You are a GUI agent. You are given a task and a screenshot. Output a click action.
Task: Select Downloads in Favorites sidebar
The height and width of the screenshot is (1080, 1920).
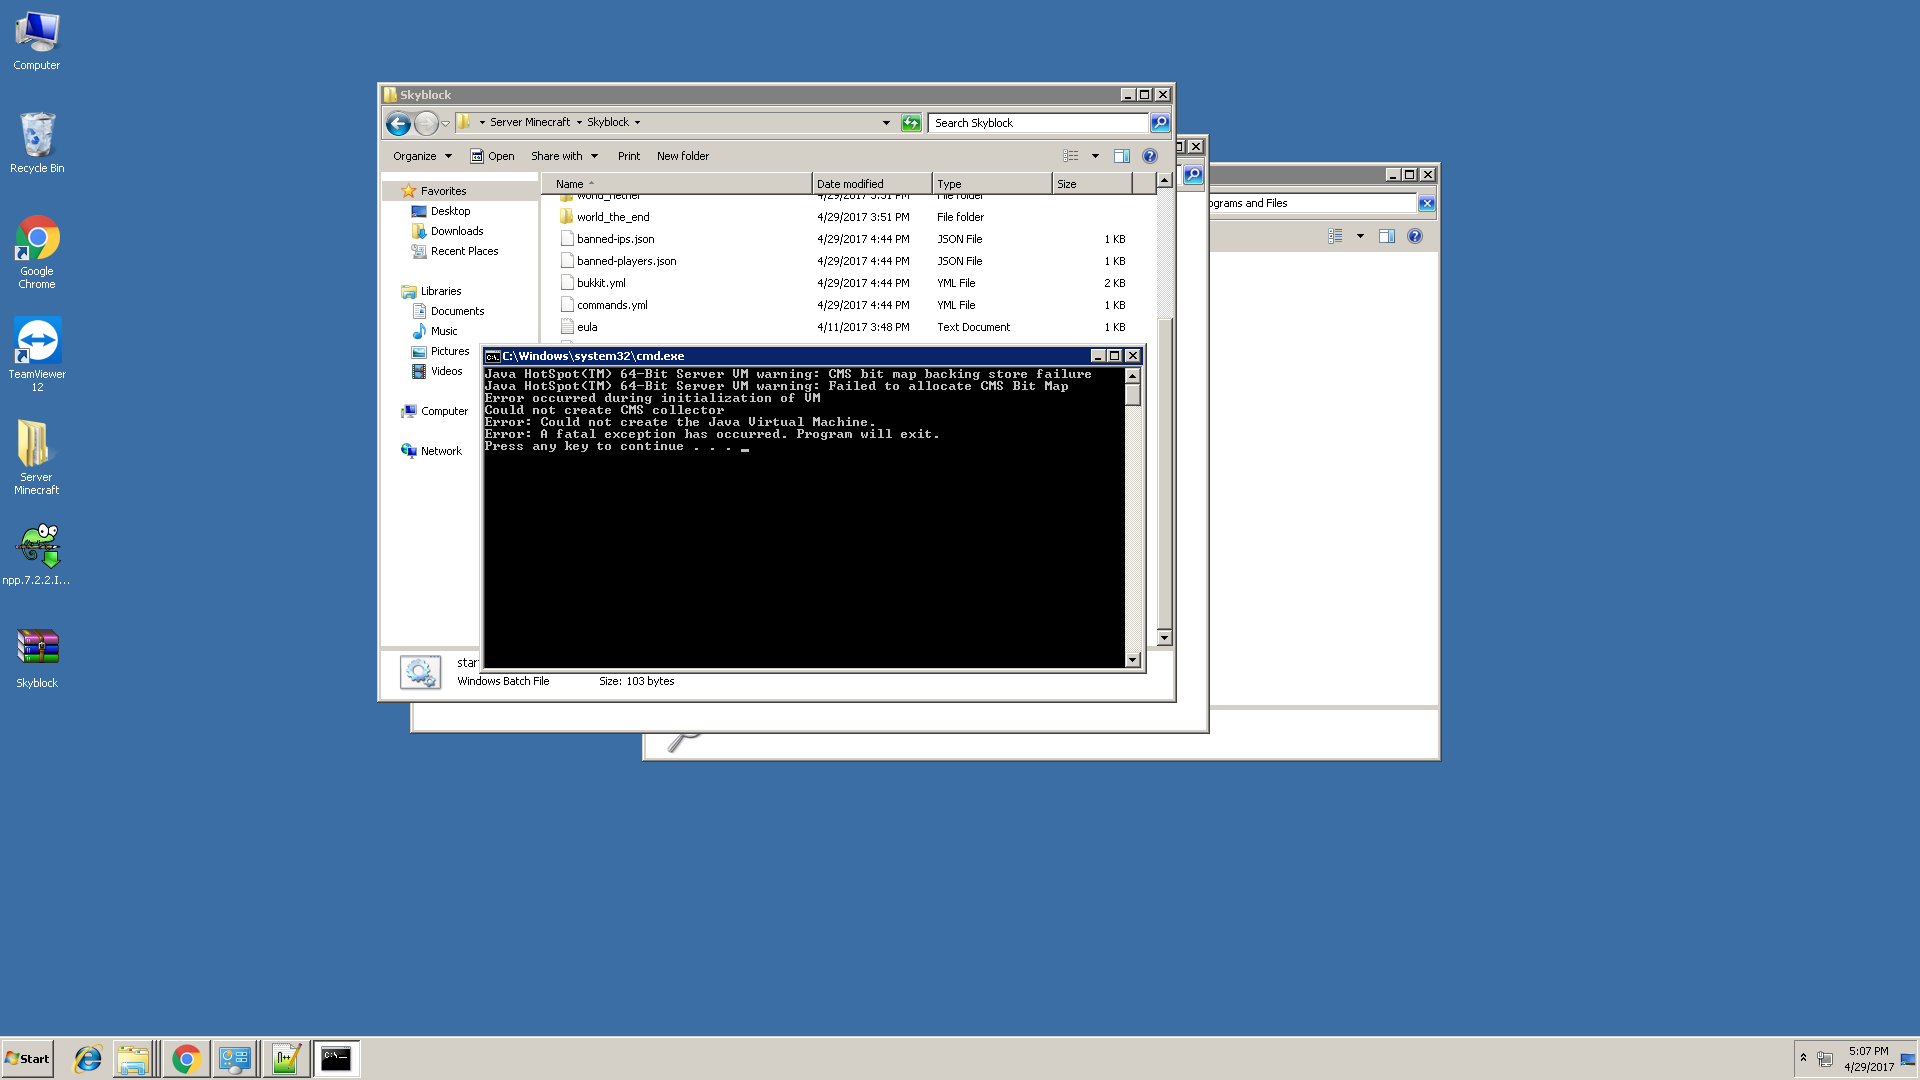(456, 231)
